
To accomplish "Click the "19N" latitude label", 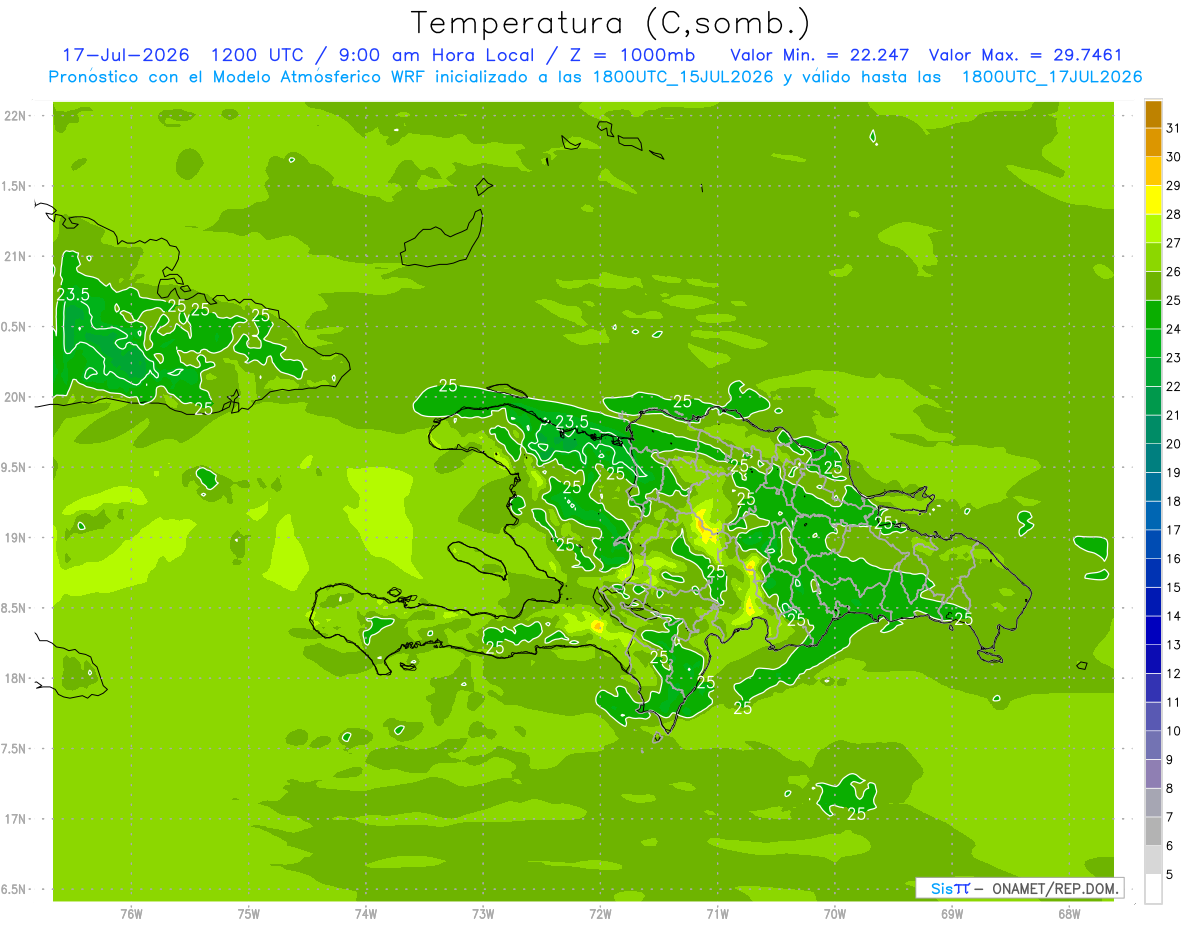I will click(x=15, y=538).
